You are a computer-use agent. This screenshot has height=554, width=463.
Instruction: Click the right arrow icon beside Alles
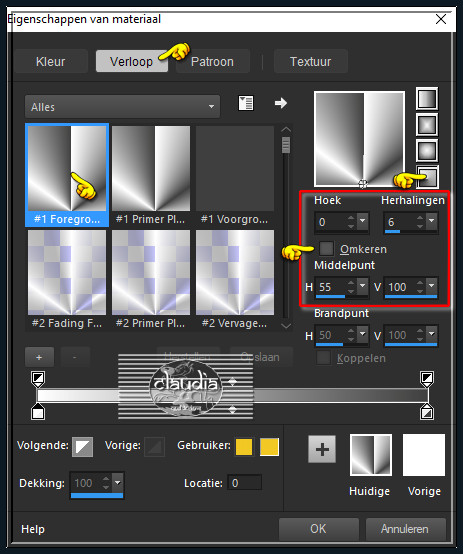coord(281,103)
